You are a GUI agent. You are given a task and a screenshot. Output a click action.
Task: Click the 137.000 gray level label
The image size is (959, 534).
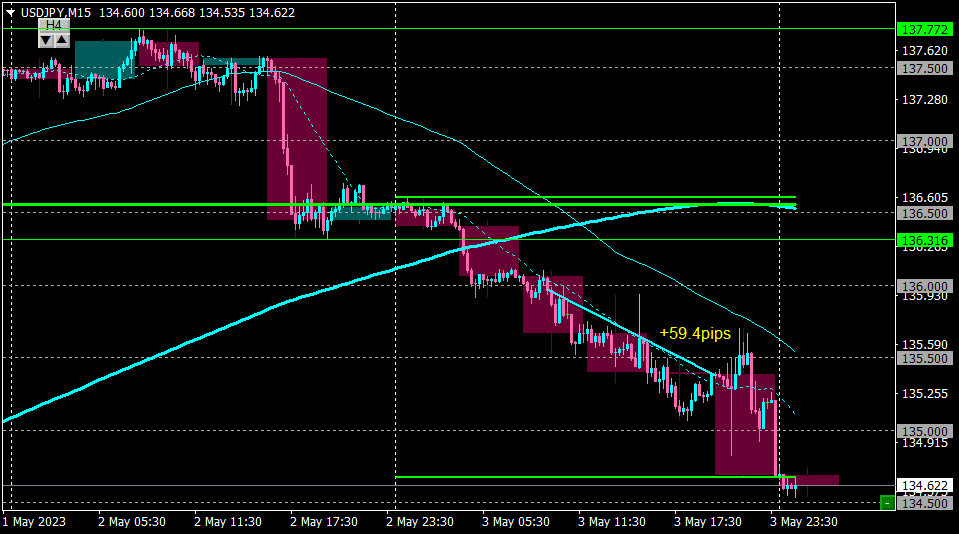925,141
